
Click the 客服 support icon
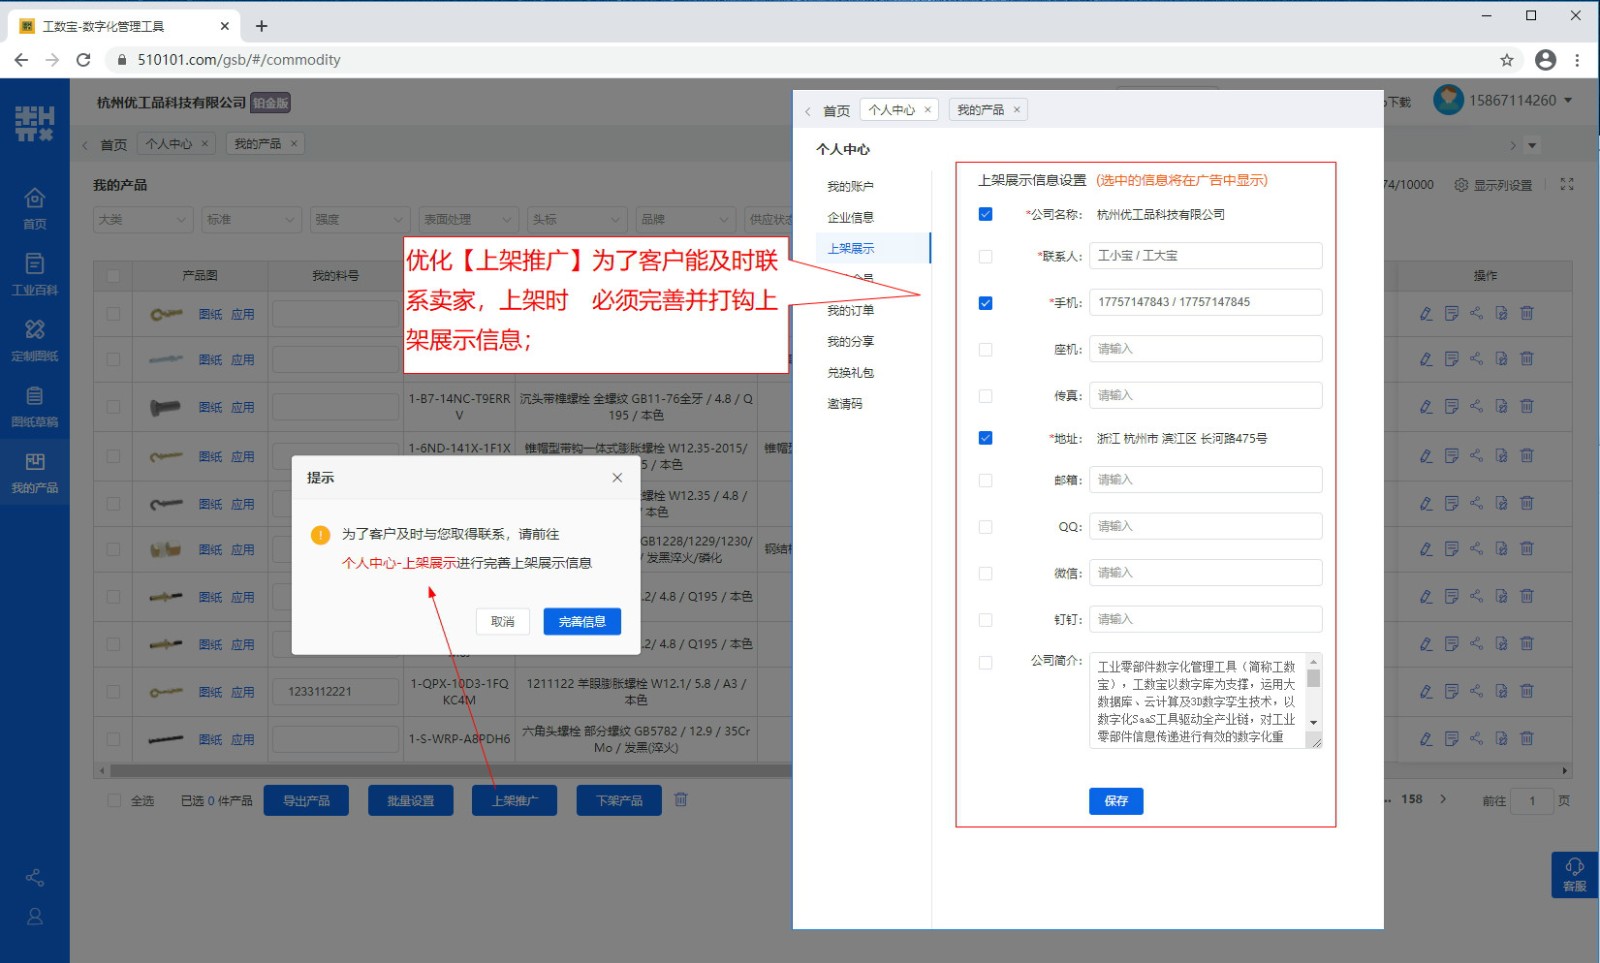(x=1574, y=874)
